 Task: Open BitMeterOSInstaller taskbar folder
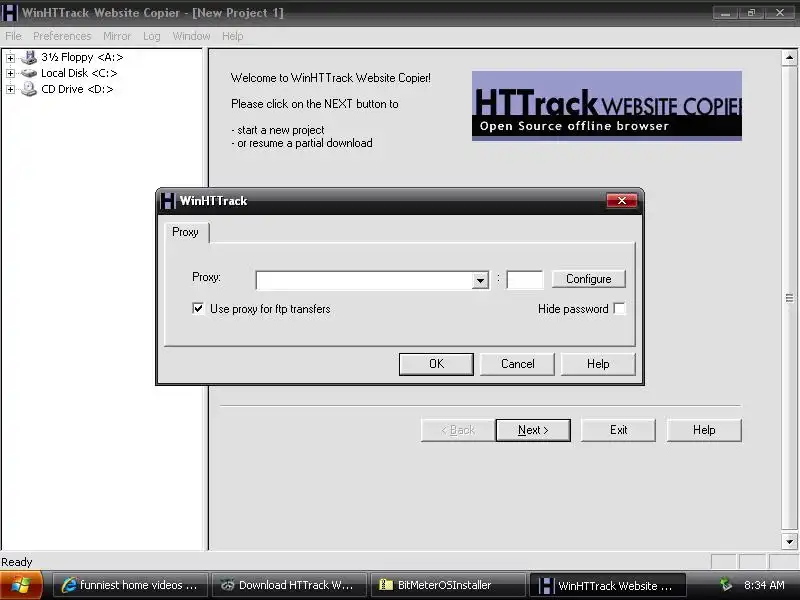[x=448, y=585]
